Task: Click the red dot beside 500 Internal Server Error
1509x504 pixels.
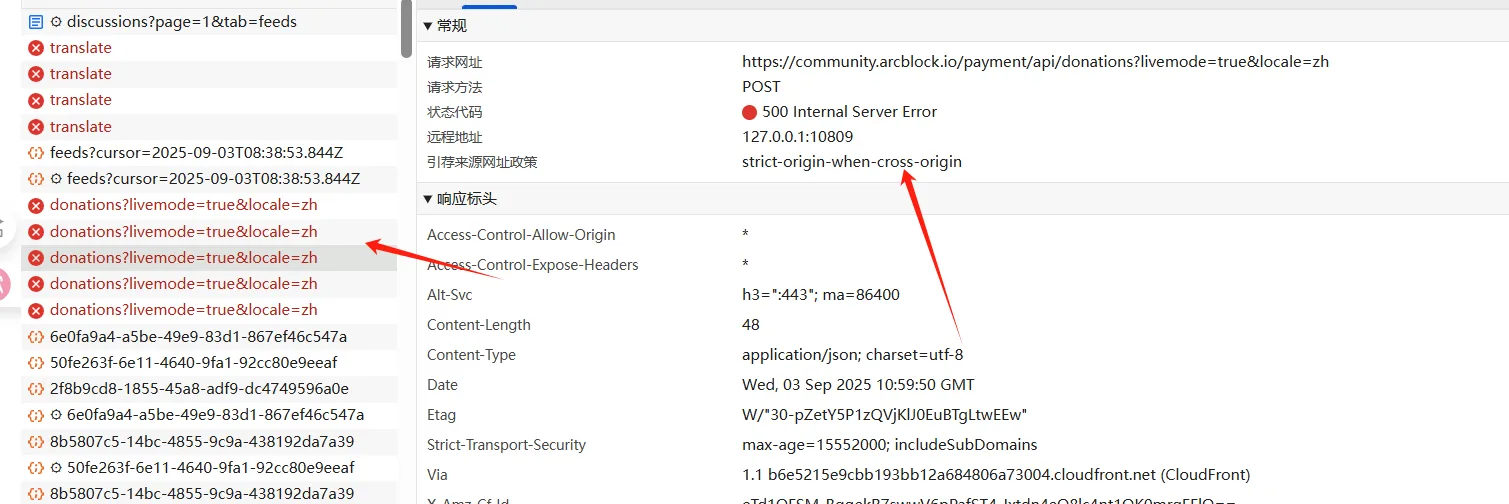Action: 749,112
